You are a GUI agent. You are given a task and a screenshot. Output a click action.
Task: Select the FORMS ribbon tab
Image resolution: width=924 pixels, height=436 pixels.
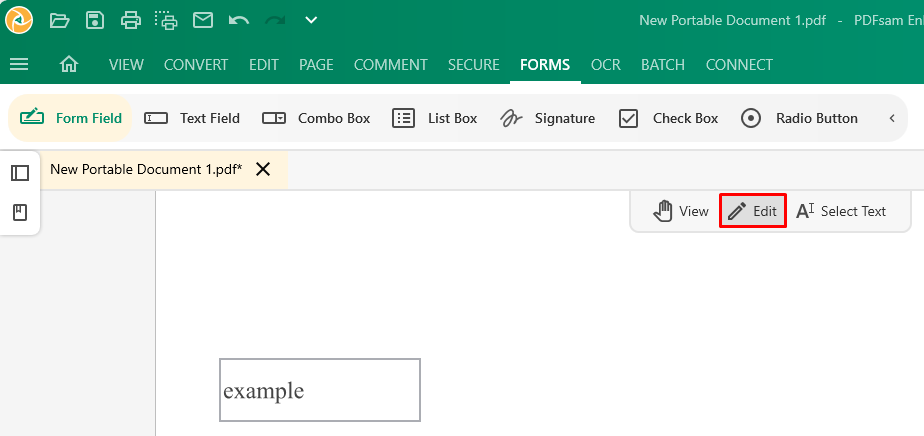[x=545, y=64]
